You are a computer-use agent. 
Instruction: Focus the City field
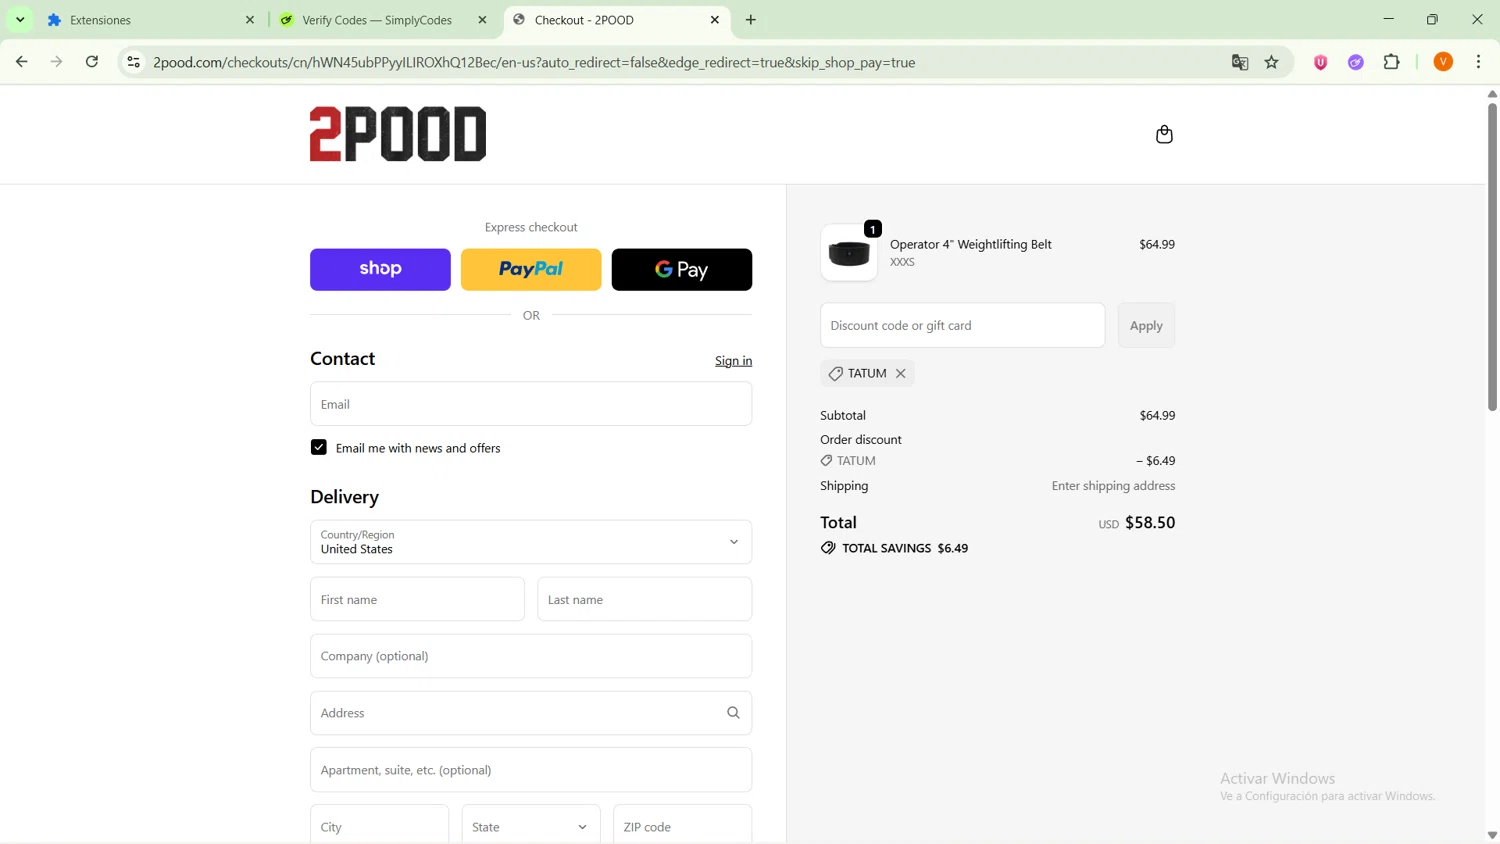point(379,826)
